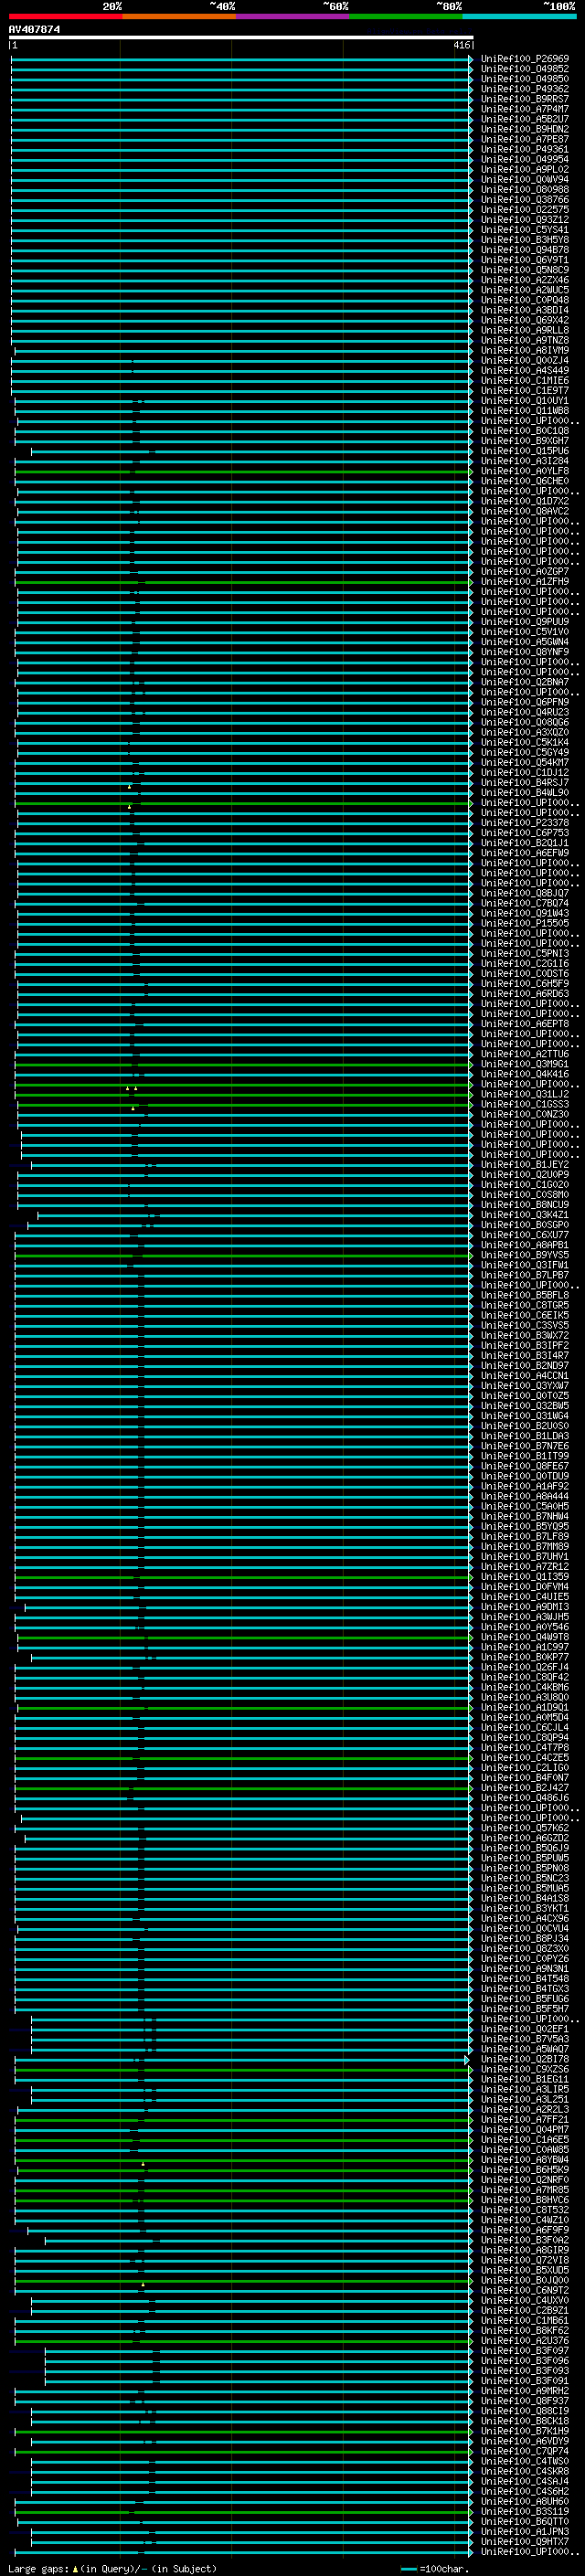Select the UniRef100_B1JEY2 label
The image size is (585, 2576).
point(524,1165)
